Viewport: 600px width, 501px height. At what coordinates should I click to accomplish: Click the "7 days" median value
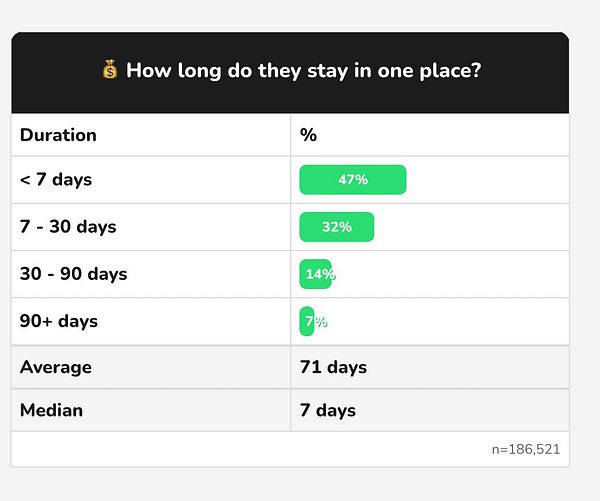tap(328, 410)
